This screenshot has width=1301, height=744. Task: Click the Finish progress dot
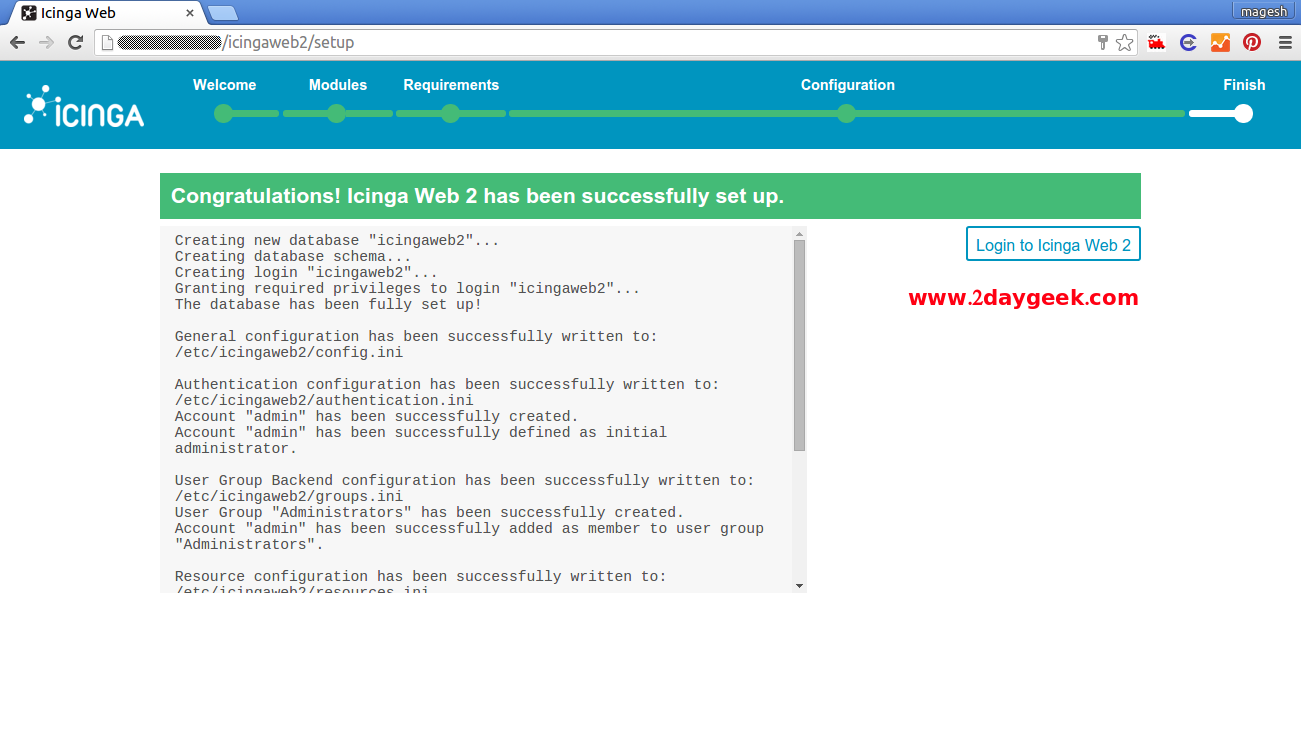pos(1243,114)
